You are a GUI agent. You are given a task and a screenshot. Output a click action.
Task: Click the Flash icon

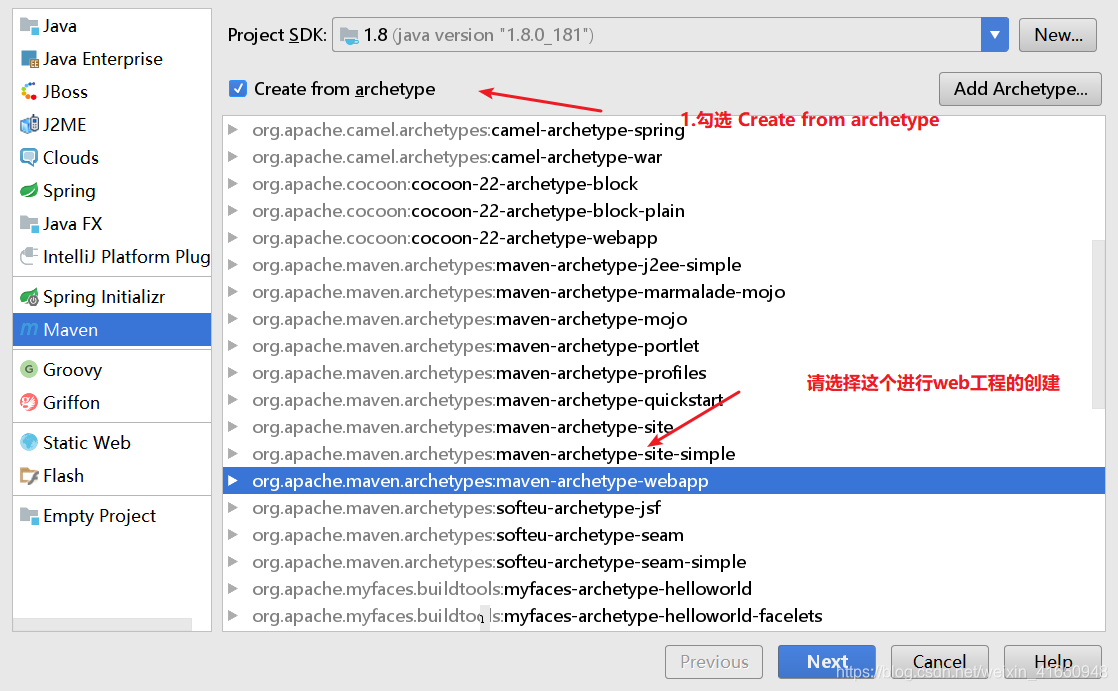[x=29, y=476]
